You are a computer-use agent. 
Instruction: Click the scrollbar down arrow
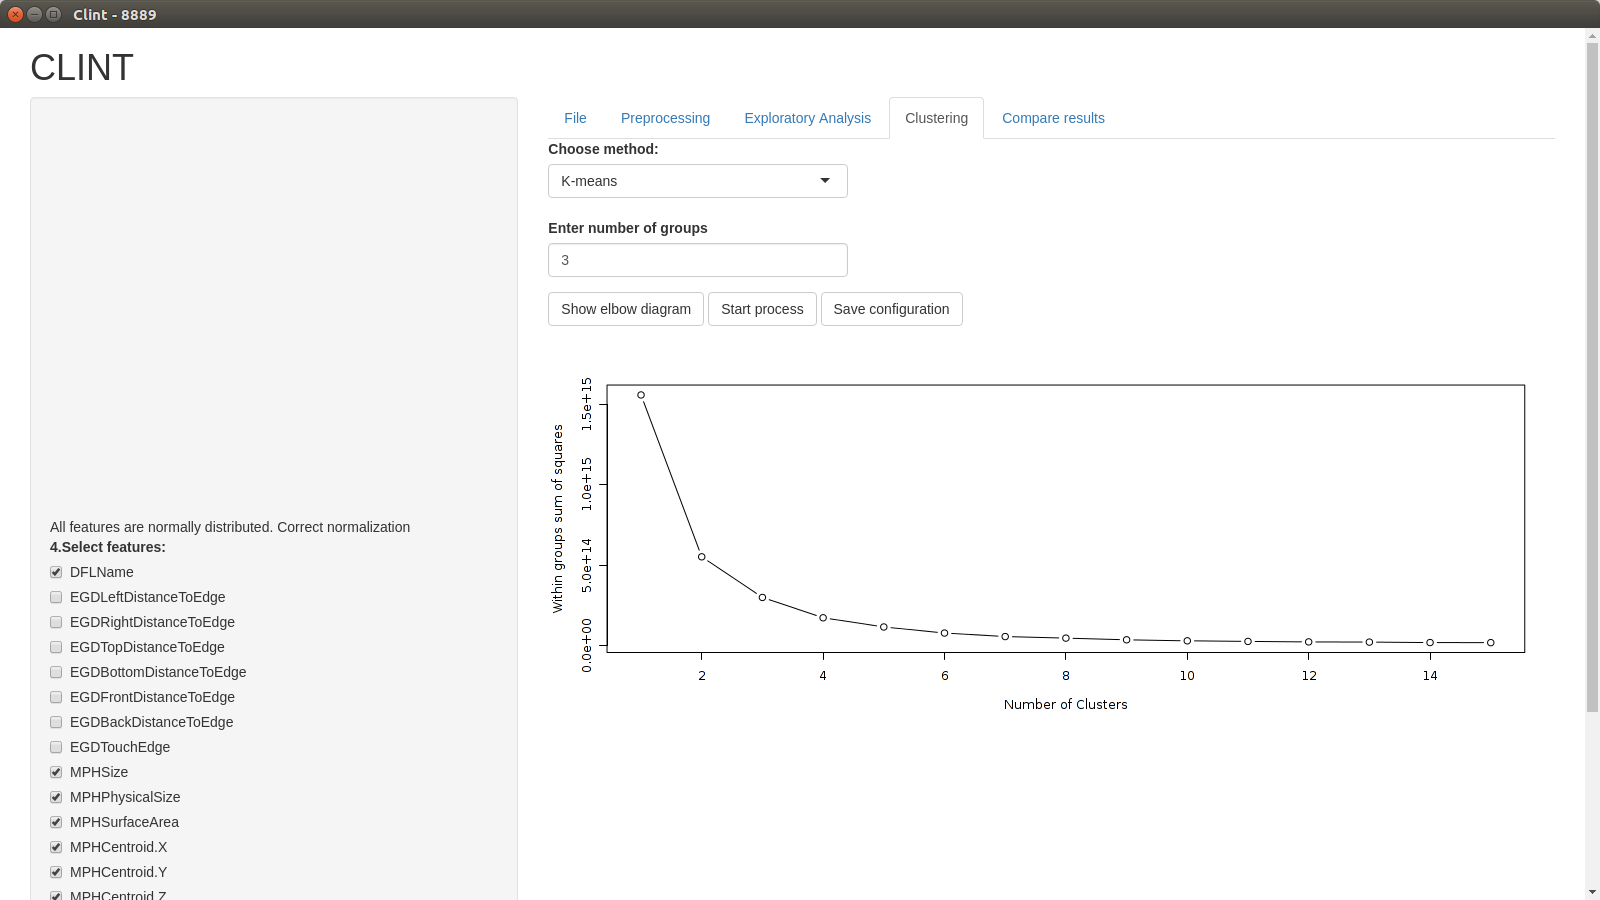1592,892
